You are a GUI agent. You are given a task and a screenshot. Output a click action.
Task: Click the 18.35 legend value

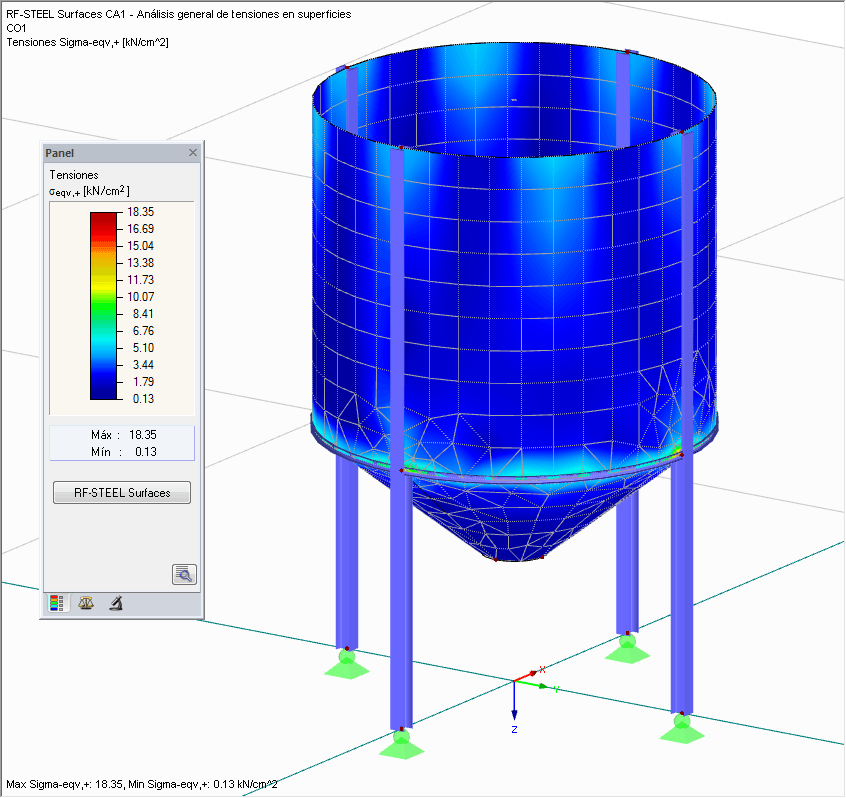(x=140, y=212)
